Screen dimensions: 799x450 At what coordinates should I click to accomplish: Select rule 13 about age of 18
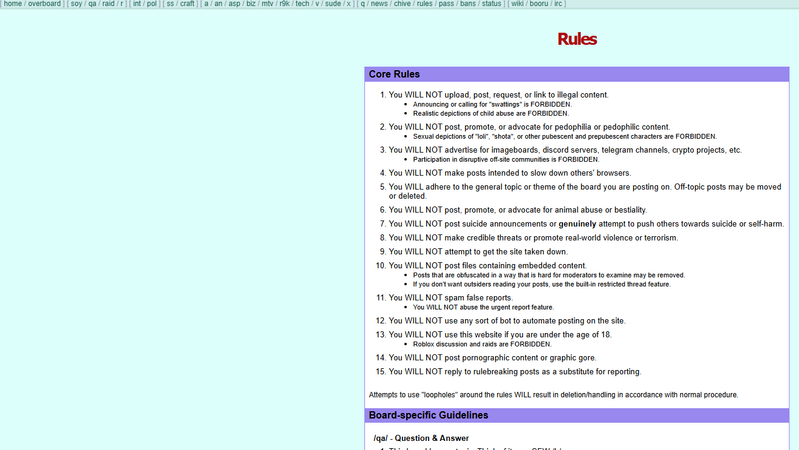[500, 335]
